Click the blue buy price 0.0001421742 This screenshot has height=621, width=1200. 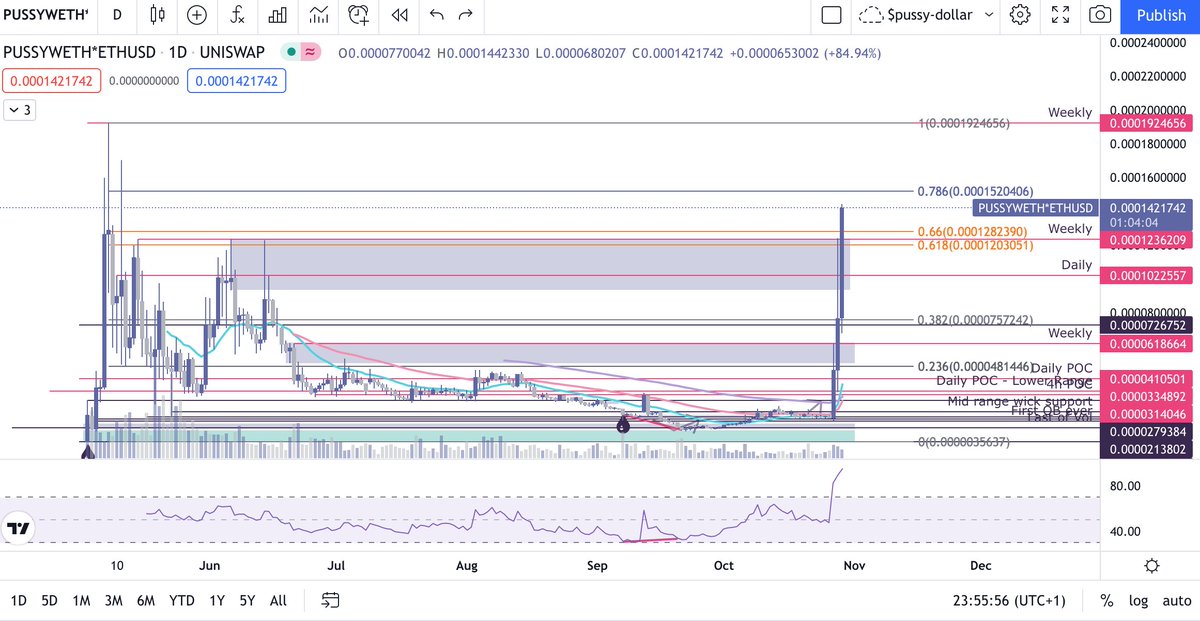(x=237, y=81)
